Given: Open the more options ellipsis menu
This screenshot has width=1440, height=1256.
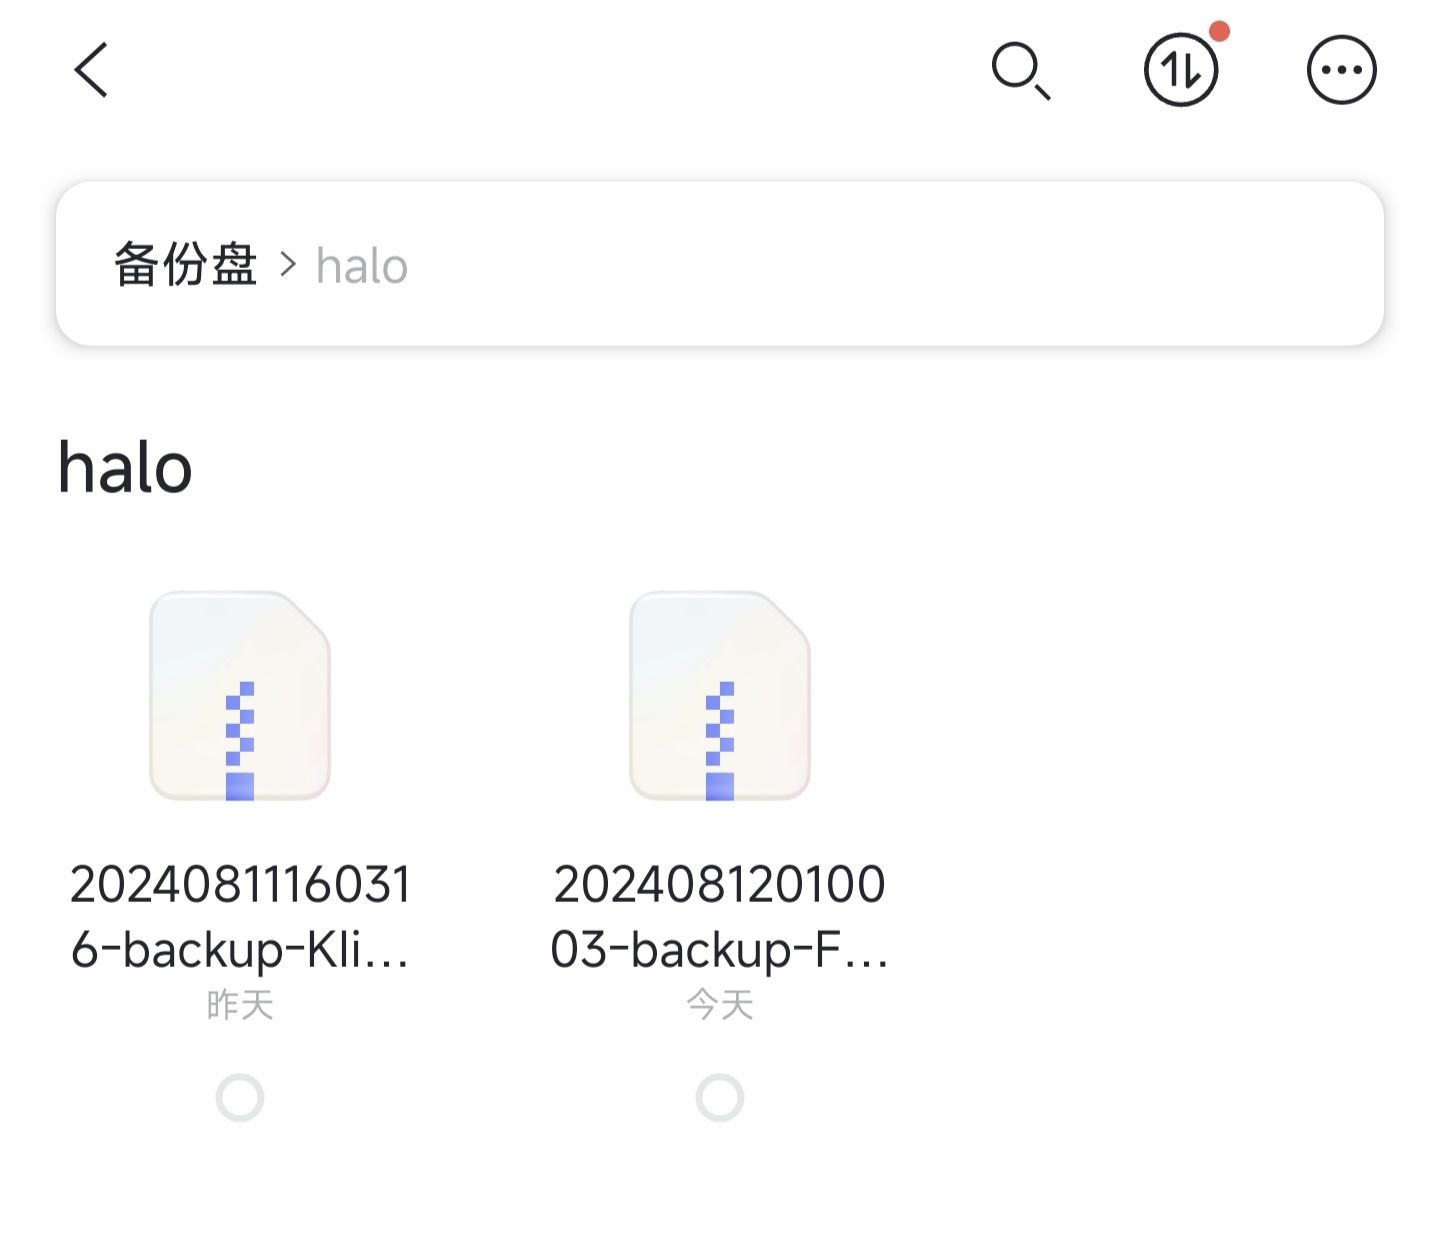Looking at the screenshot, I should click(x=1341, y=71).
